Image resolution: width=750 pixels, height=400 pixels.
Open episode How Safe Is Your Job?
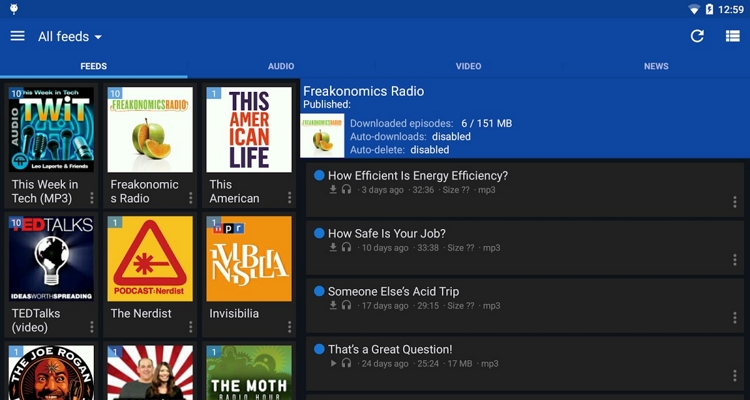[525, 247]
